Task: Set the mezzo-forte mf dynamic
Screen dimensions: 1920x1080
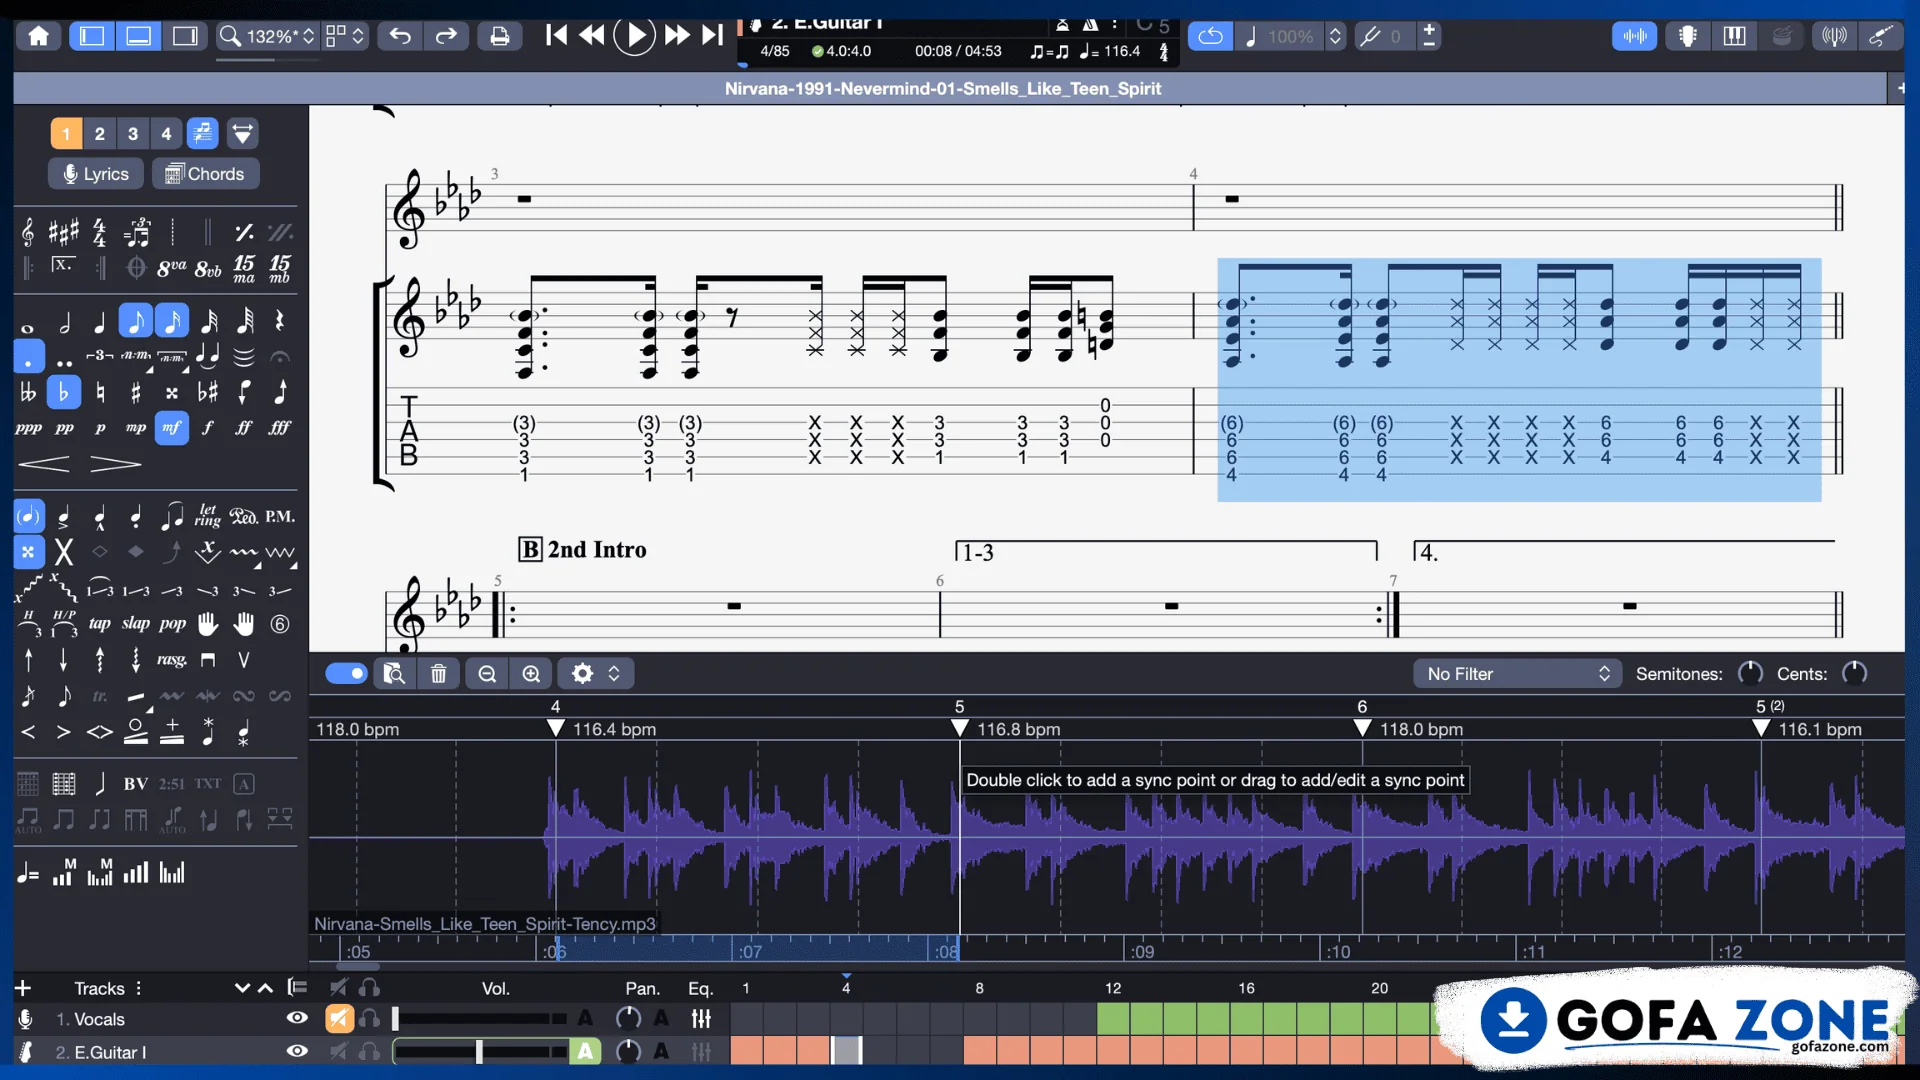Action: tap(172, 427)
